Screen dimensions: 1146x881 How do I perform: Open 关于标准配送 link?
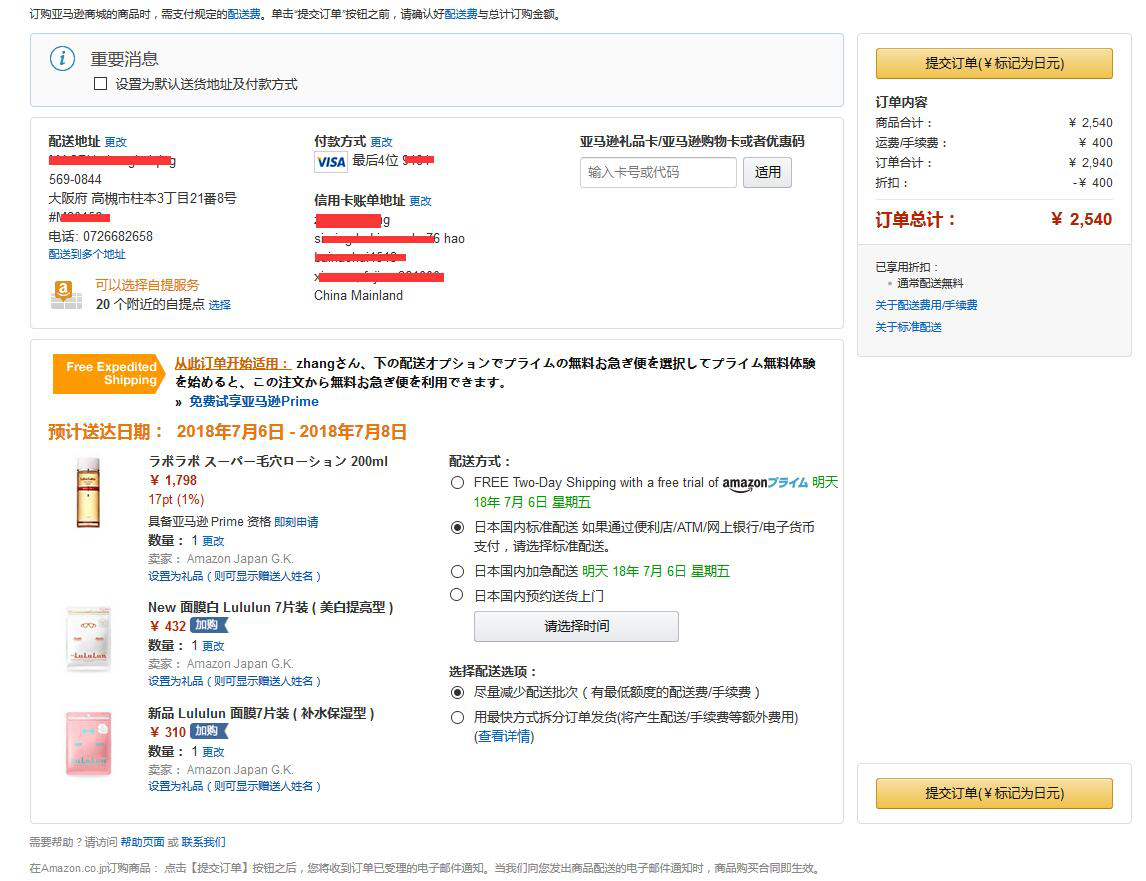pyautogui.click(x=908, y=327)
